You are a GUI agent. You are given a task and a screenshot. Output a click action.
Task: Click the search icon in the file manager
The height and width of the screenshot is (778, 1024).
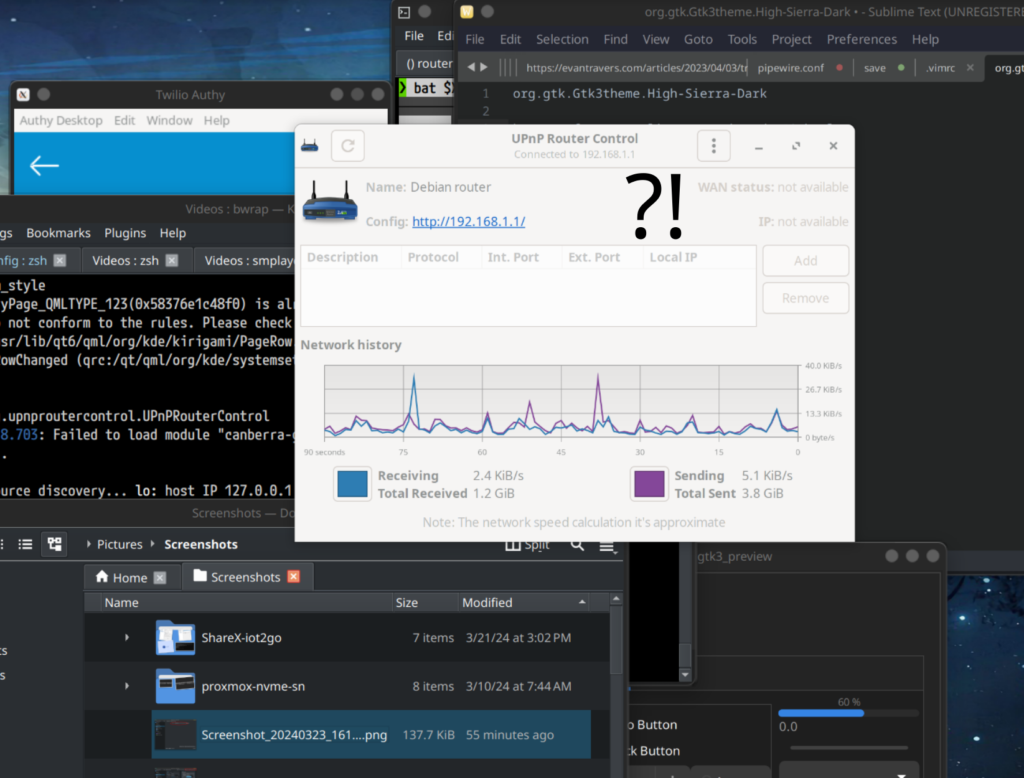click(577, 545)
